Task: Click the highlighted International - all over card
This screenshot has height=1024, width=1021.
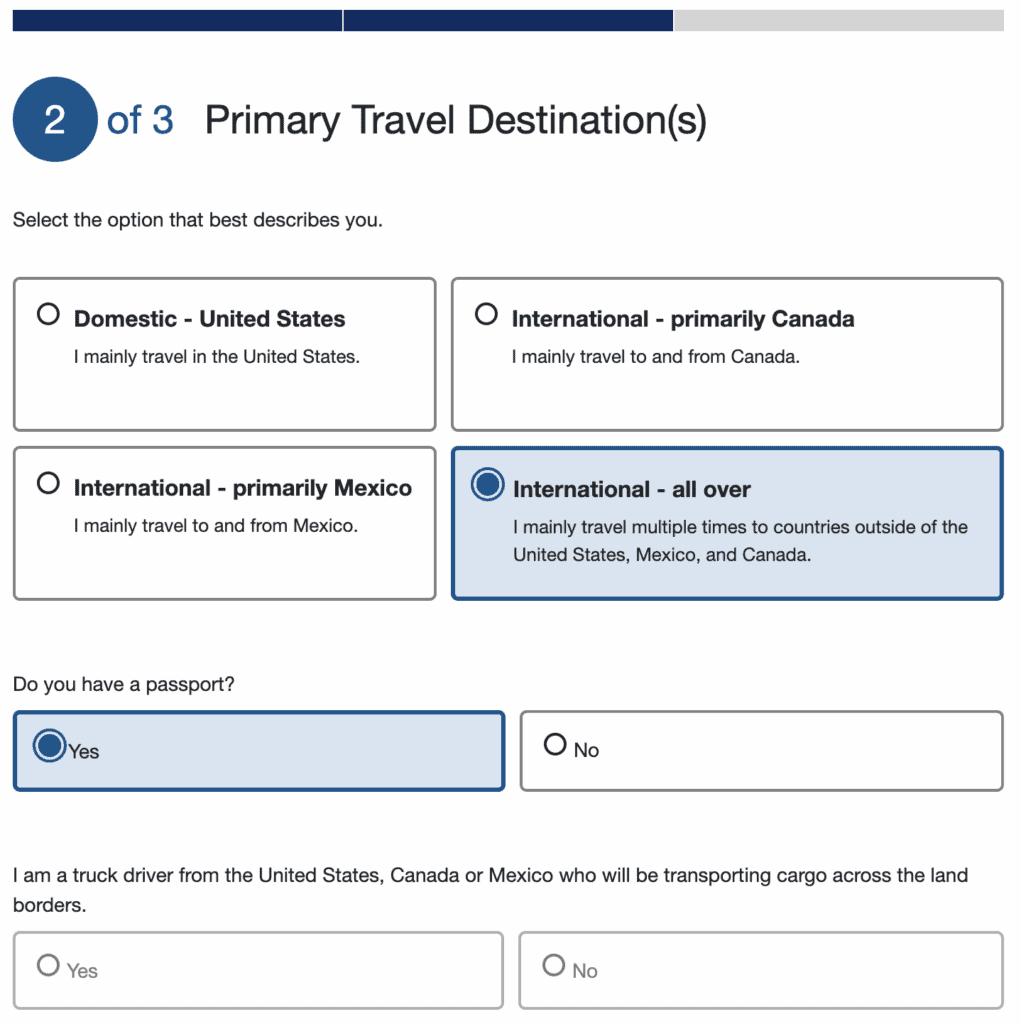Action: (727, 522)
